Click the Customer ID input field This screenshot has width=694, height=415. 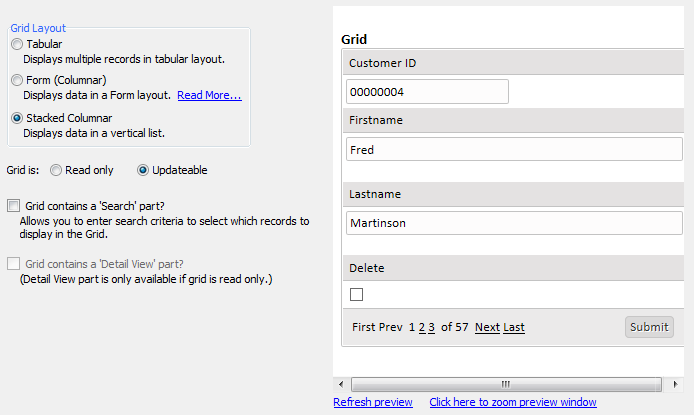[x=427, y=92]
